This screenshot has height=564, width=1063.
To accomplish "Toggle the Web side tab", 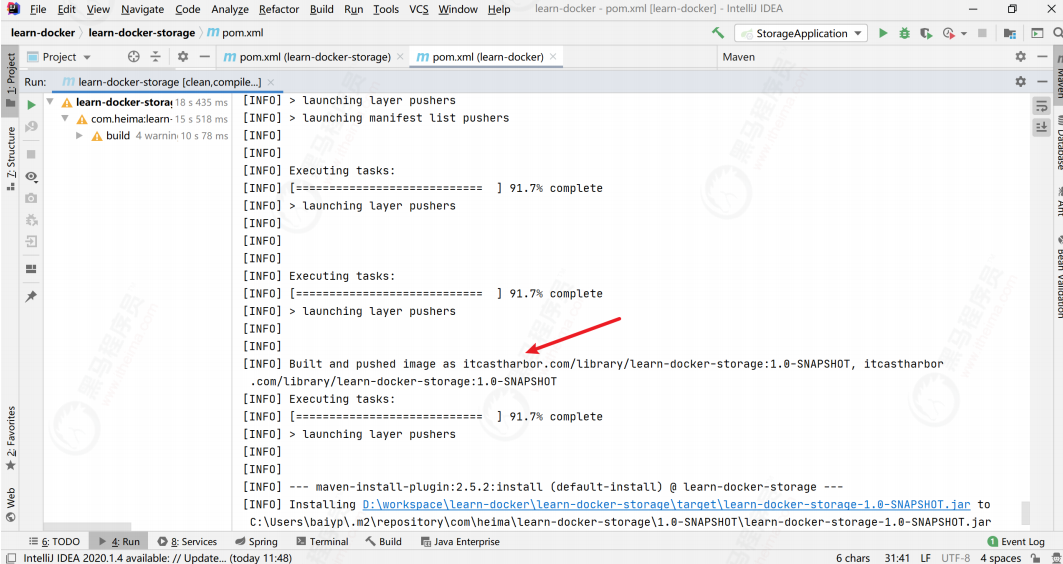I will click(10, 505).
